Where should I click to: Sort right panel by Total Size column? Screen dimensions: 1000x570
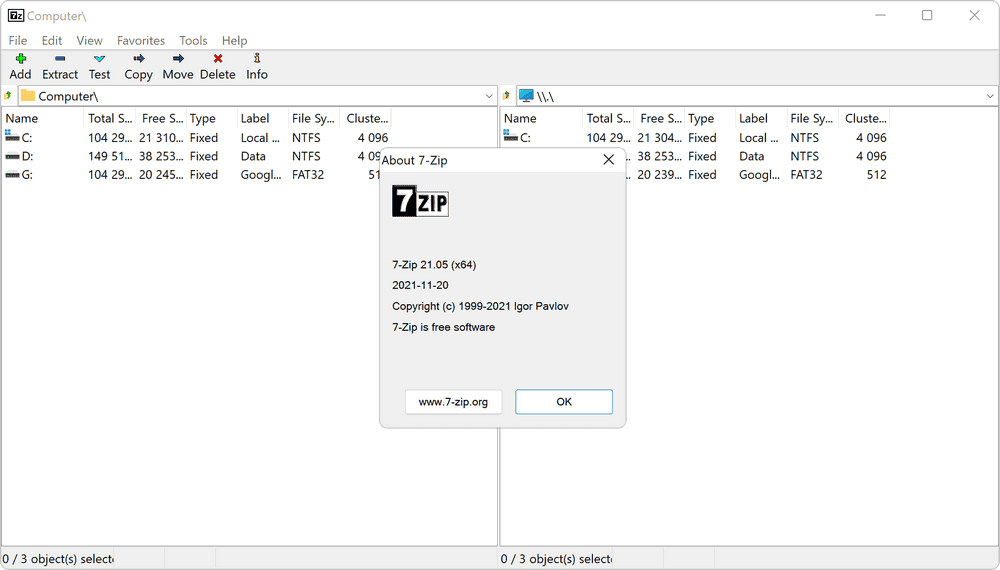[608, 118]
